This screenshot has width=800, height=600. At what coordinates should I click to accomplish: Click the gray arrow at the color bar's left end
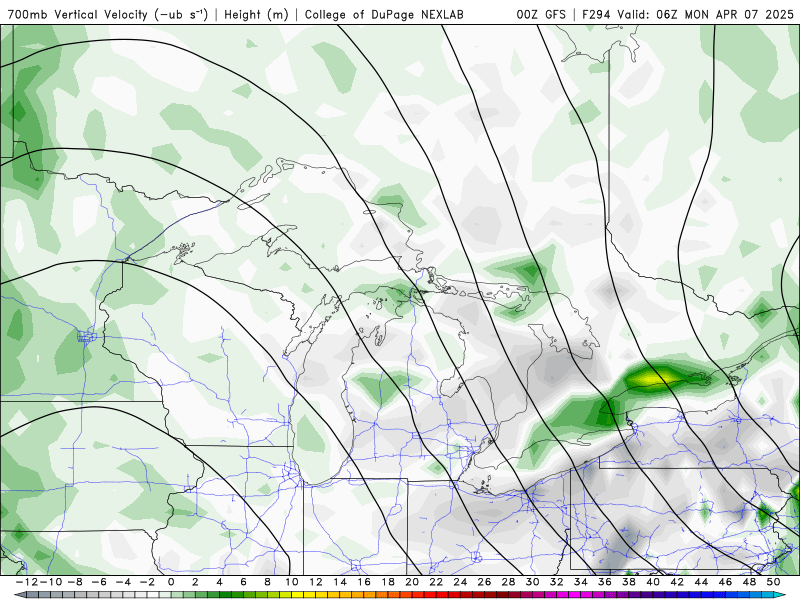tap(19, 595)
